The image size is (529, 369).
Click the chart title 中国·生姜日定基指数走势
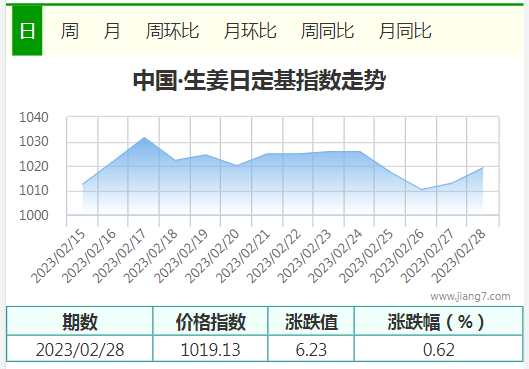[x=259, y=81]
